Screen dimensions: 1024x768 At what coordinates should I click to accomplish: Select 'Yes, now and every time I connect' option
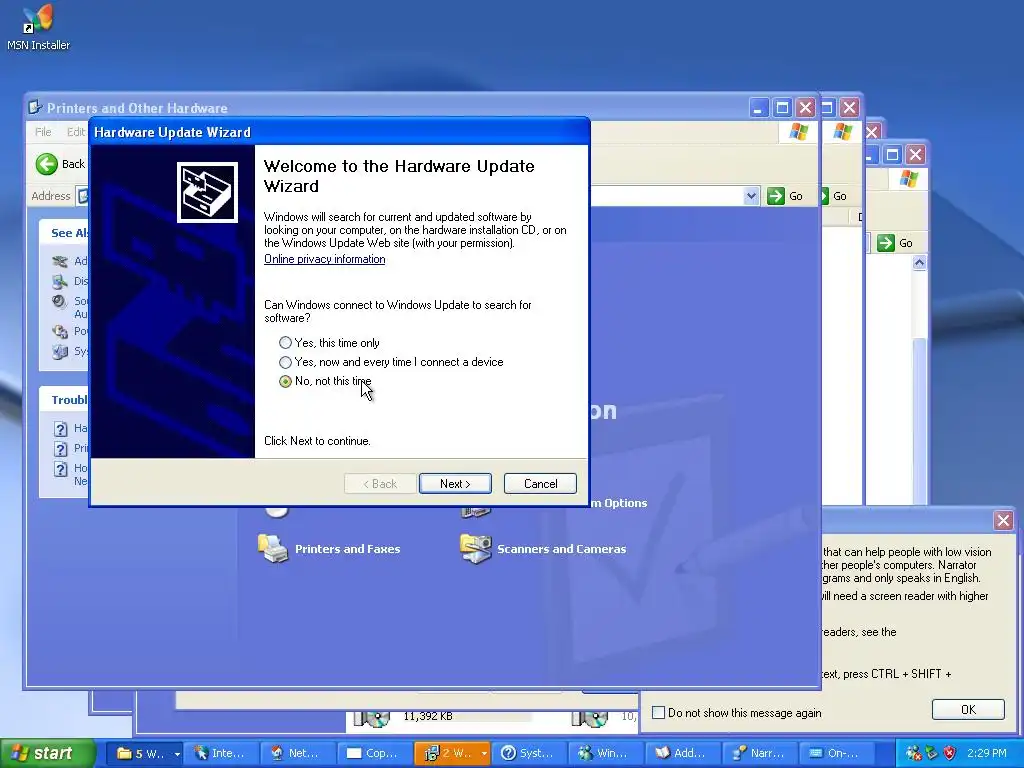[x=391, y=362]
